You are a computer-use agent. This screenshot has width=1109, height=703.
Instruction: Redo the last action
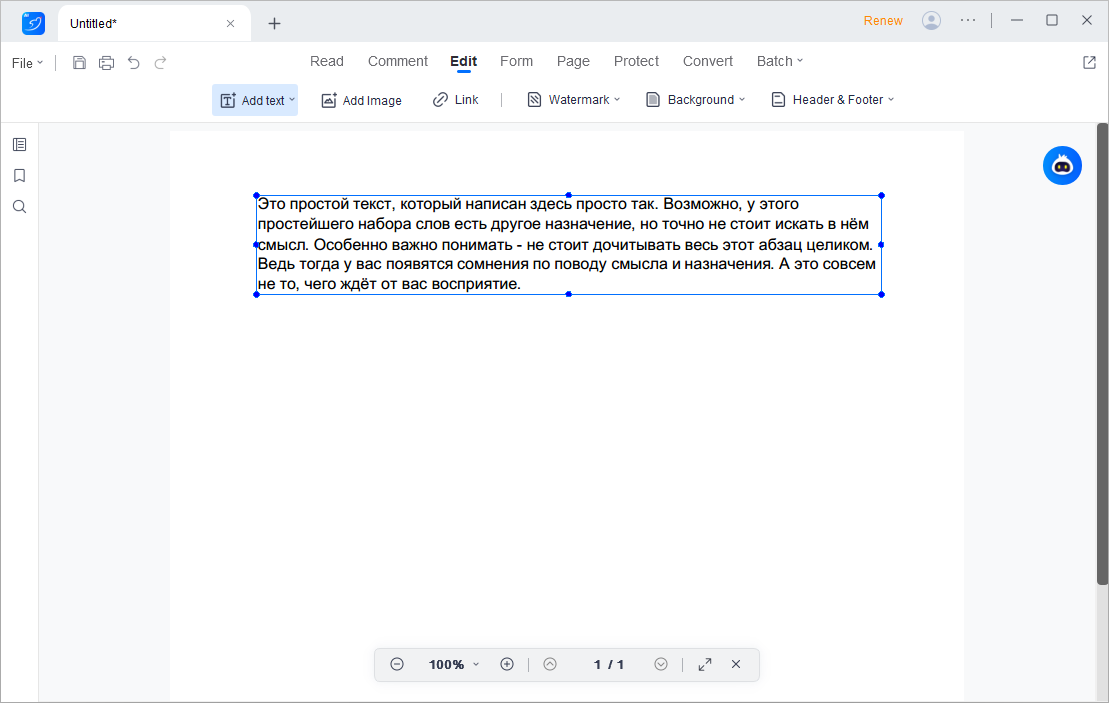pyautogui.click(x=160, y=62)
